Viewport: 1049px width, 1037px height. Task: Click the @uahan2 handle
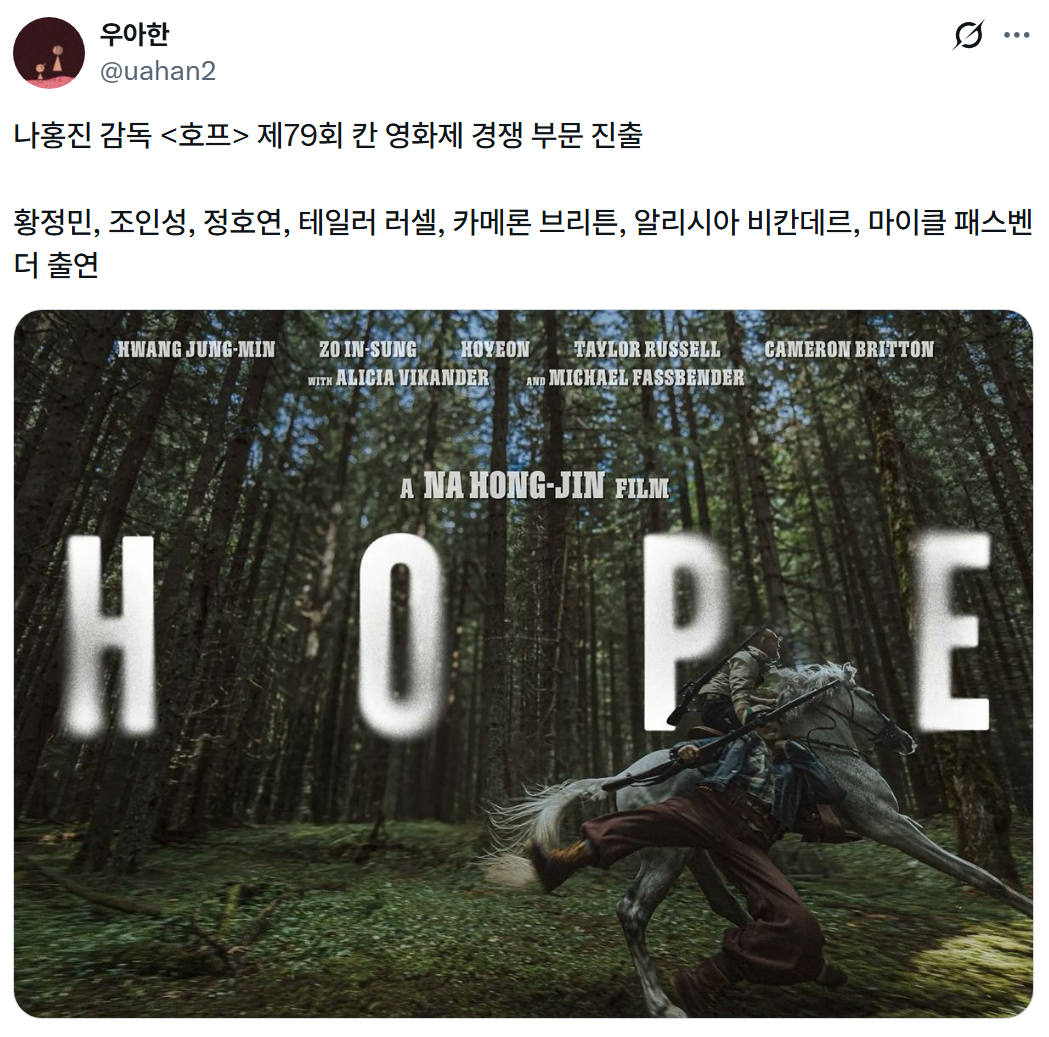point(158,70)
